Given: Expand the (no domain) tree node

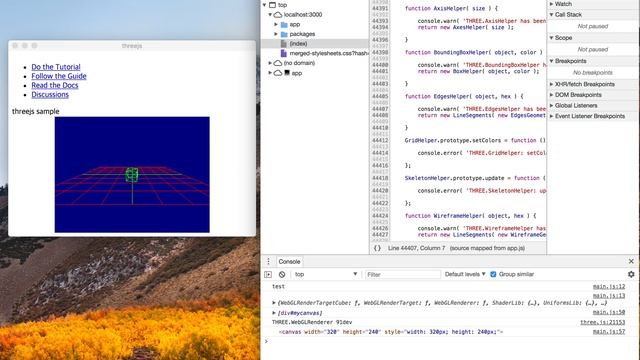Looking at the screenshot, I should (x=270, y=63).
